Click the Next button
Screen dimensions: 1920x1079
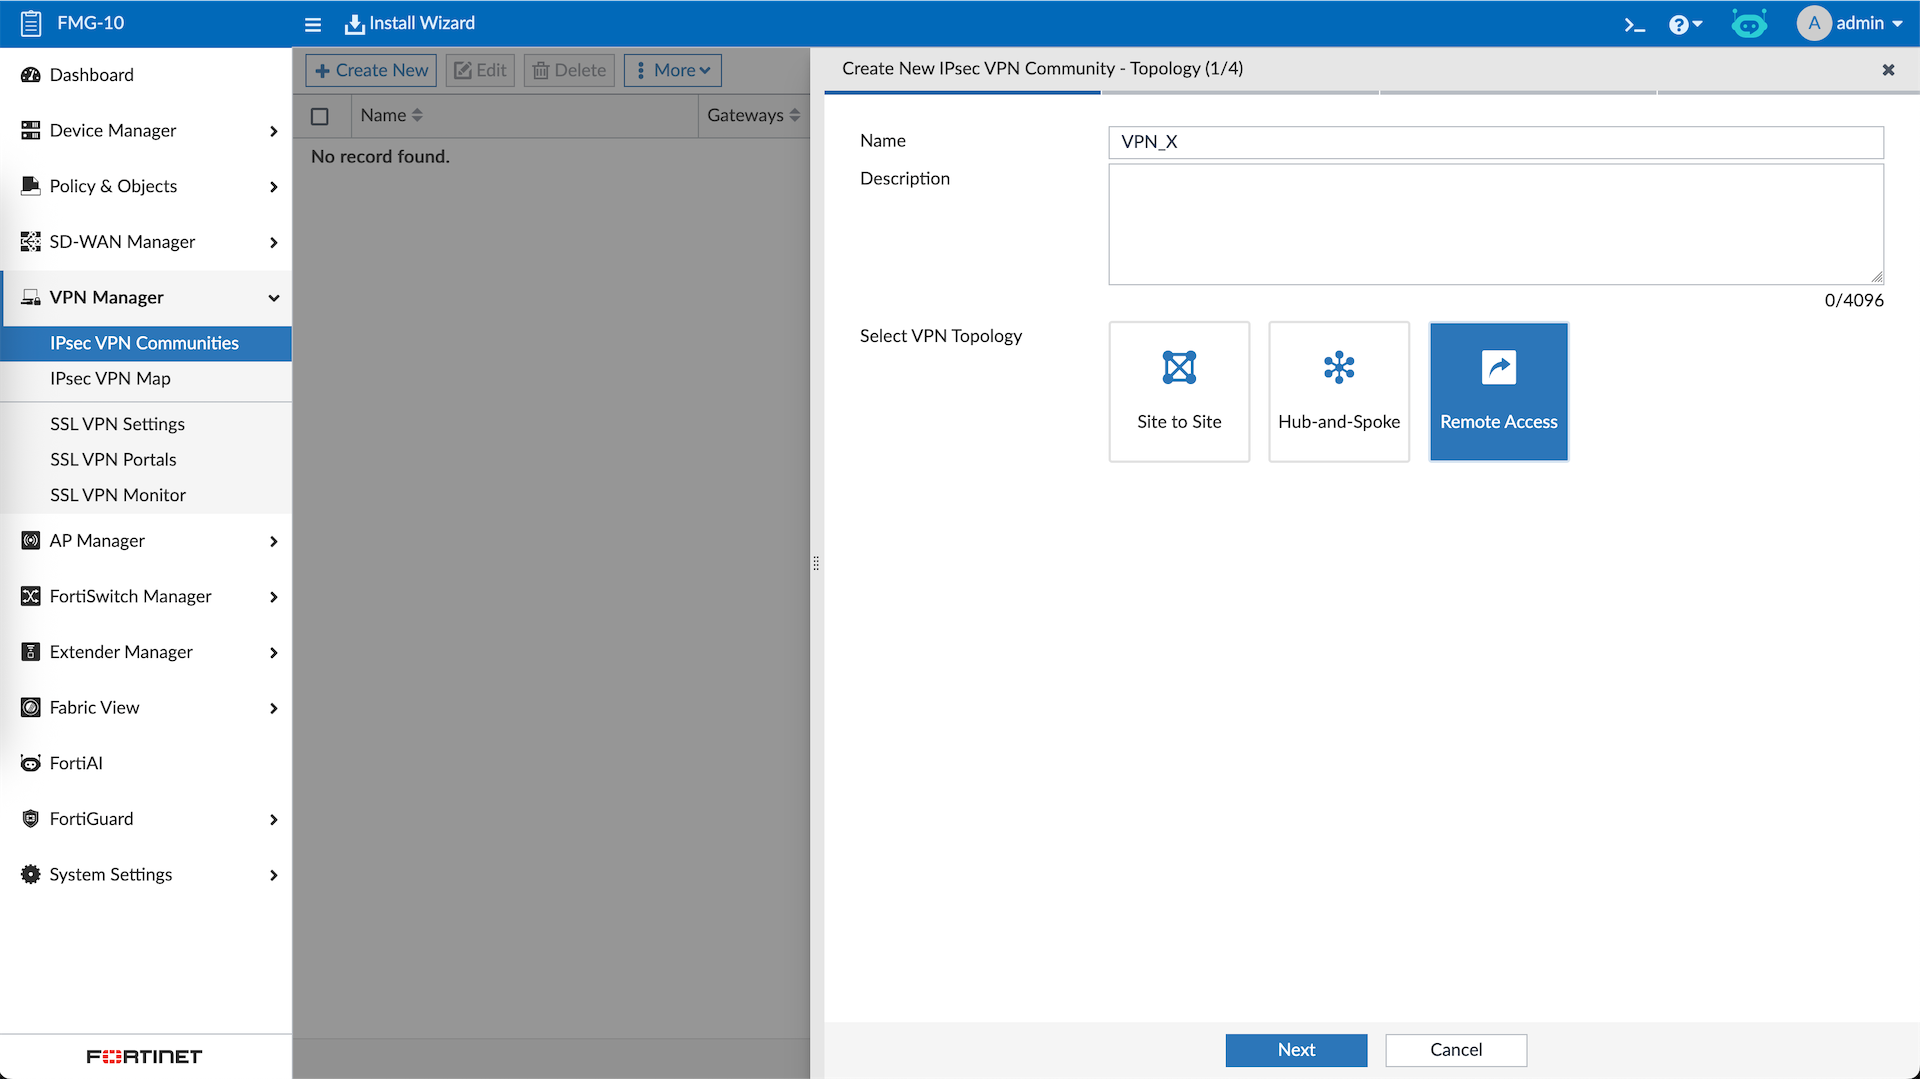1296,1049
